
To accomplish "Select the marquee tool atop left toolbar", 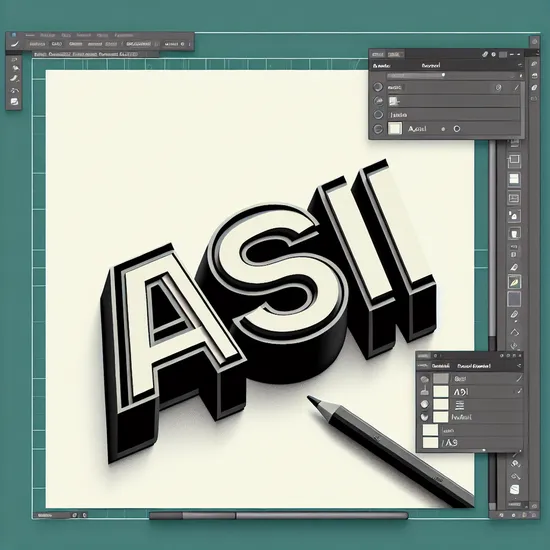I will 14,60.
